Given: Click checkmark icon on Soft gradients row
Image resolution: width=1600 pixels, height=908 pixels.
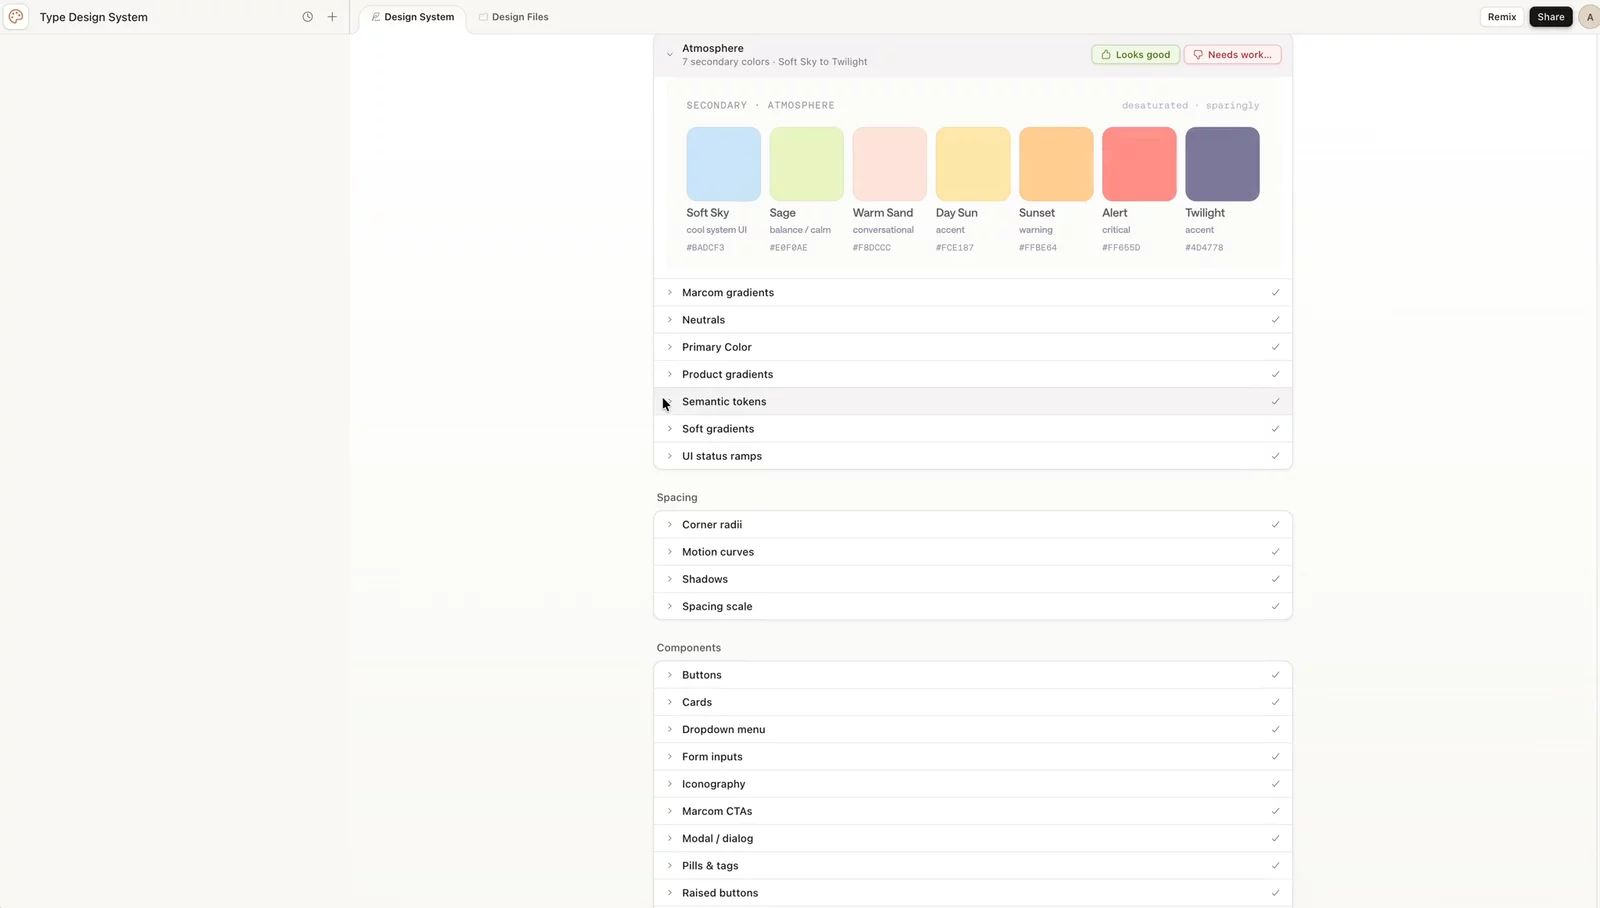Looking at the screenshot, I should tap(1275, 429).
